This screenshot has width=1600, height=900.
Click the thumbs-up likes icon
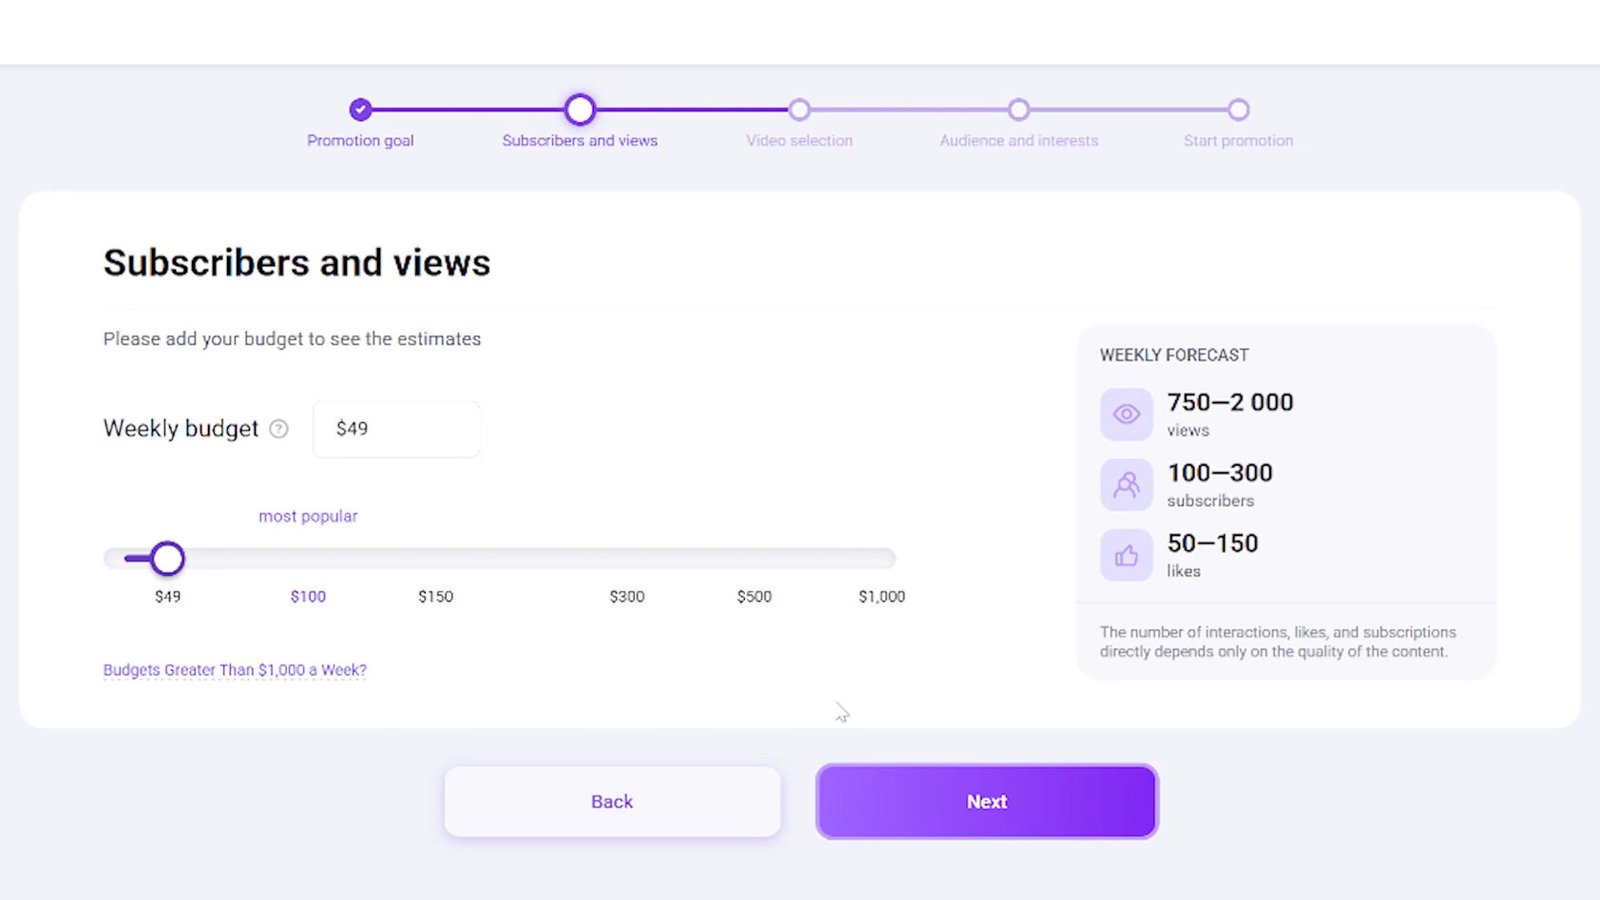click(x=1126, y=556)
